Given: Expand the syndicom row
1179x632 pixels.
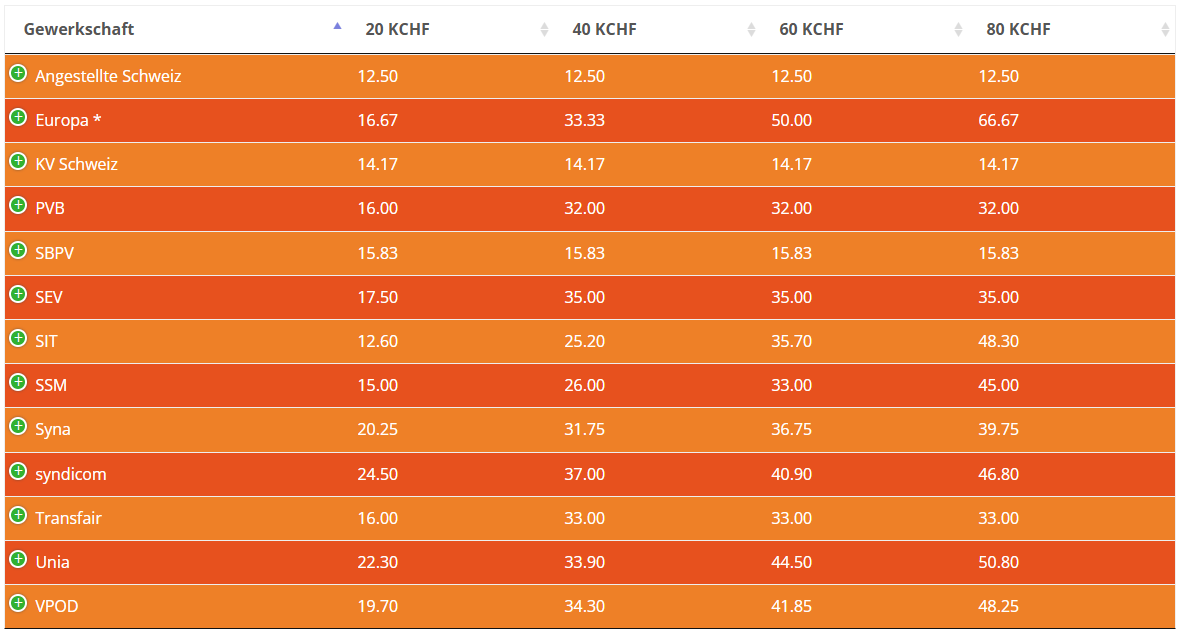Looking at the screenshot, I should (x=18, y=470).
